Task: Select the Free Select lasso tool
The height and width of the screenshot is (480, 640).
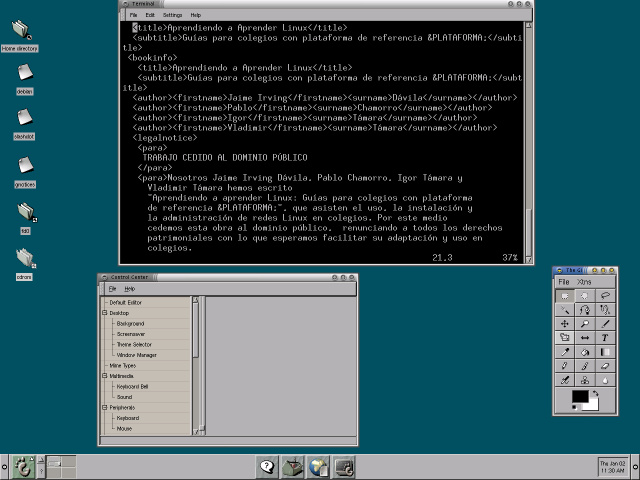Action: pos(605,297)
